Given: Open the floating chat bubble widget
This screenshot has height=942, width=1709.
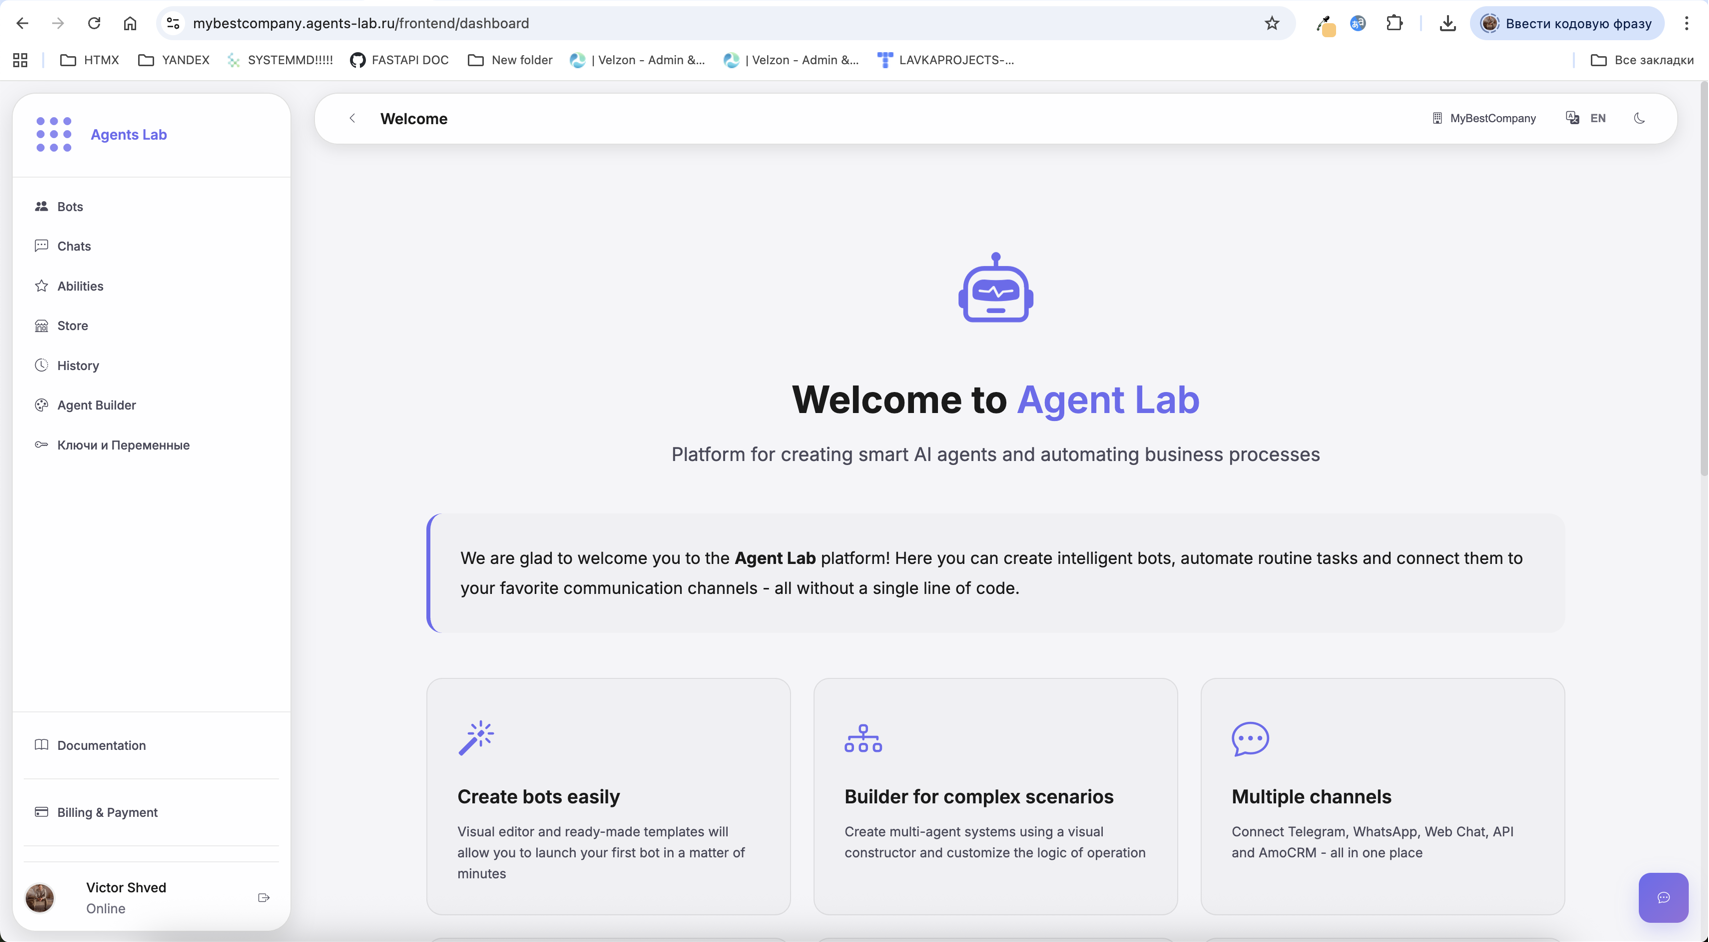Looking at the screenshot, I should pyautogui.click(x=1662, y=898).
